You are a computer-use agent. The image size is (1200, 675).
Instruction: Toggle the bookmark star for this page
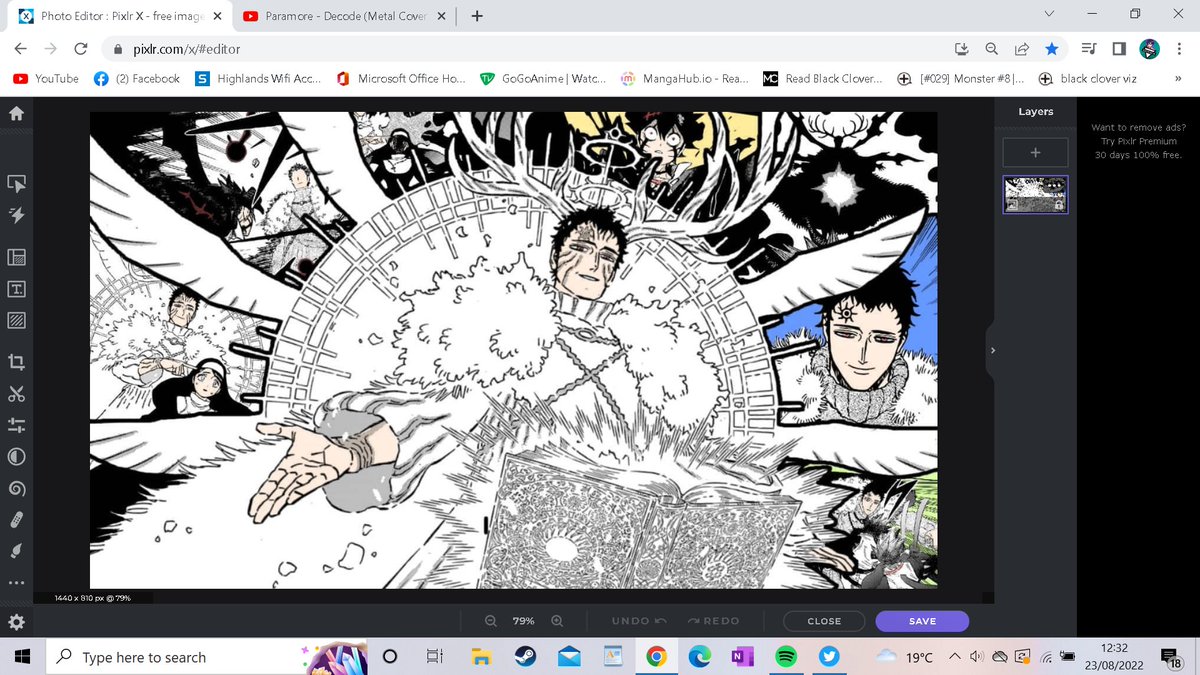pos(1052,48)
